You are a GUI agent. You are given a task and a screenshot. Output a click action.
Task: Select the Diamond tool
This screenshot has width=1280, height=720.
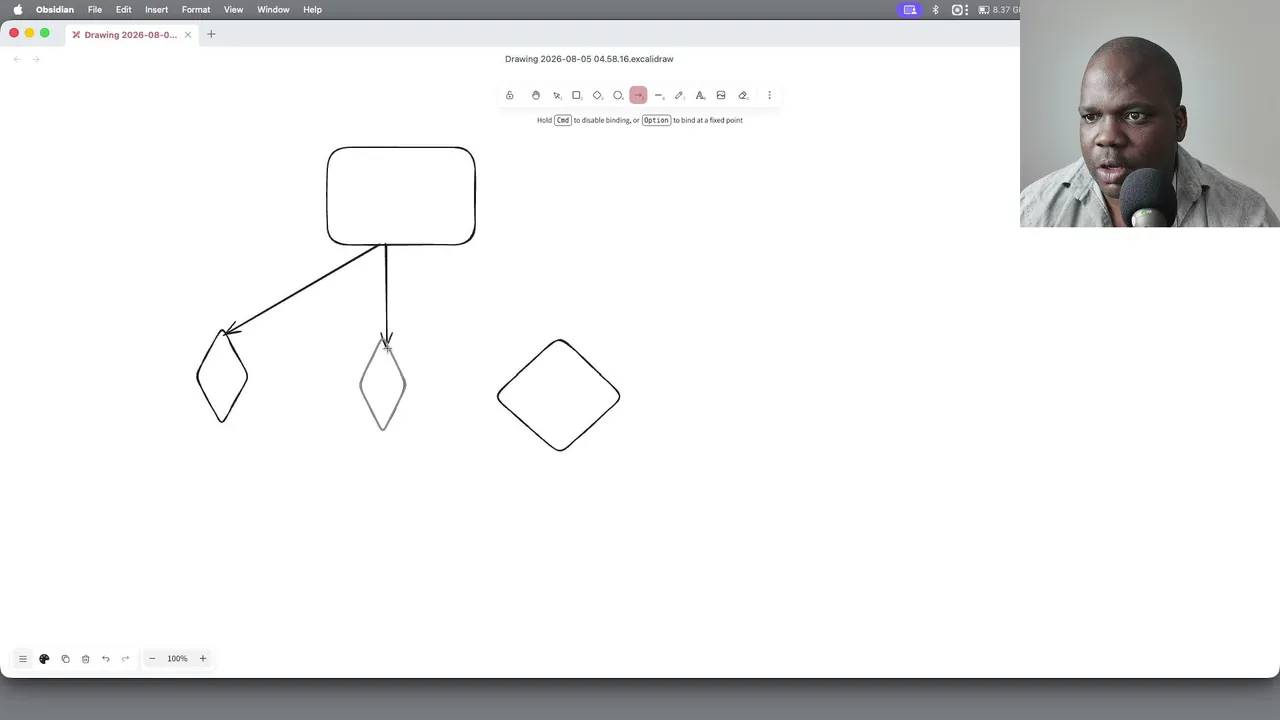click(x=597, y=95)
